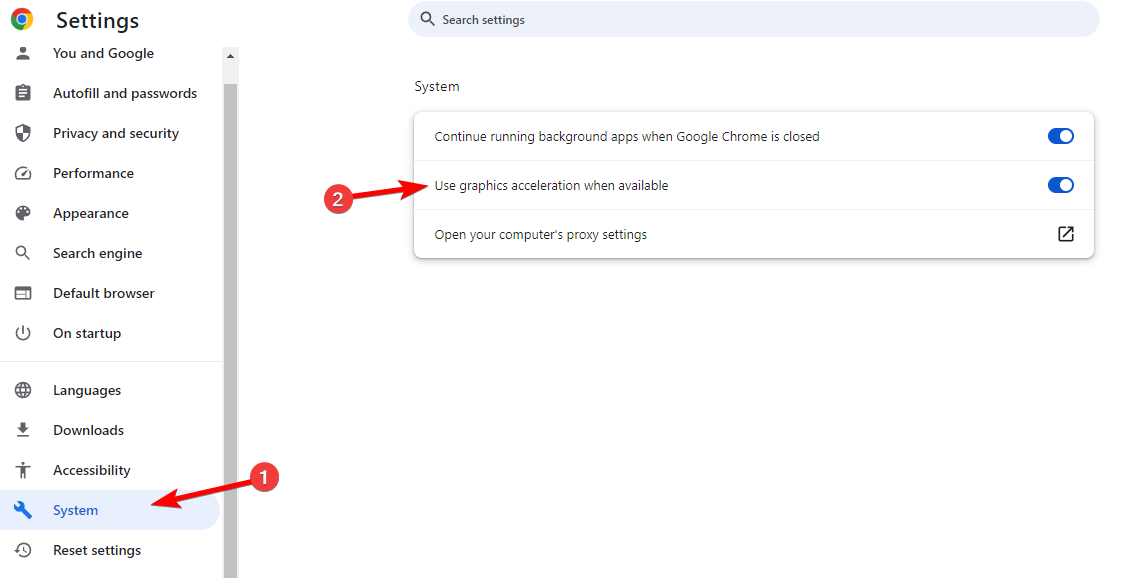Click the clipboard icon for Autofill and passwords
The image size is (1139, 578).
(23, 93)
